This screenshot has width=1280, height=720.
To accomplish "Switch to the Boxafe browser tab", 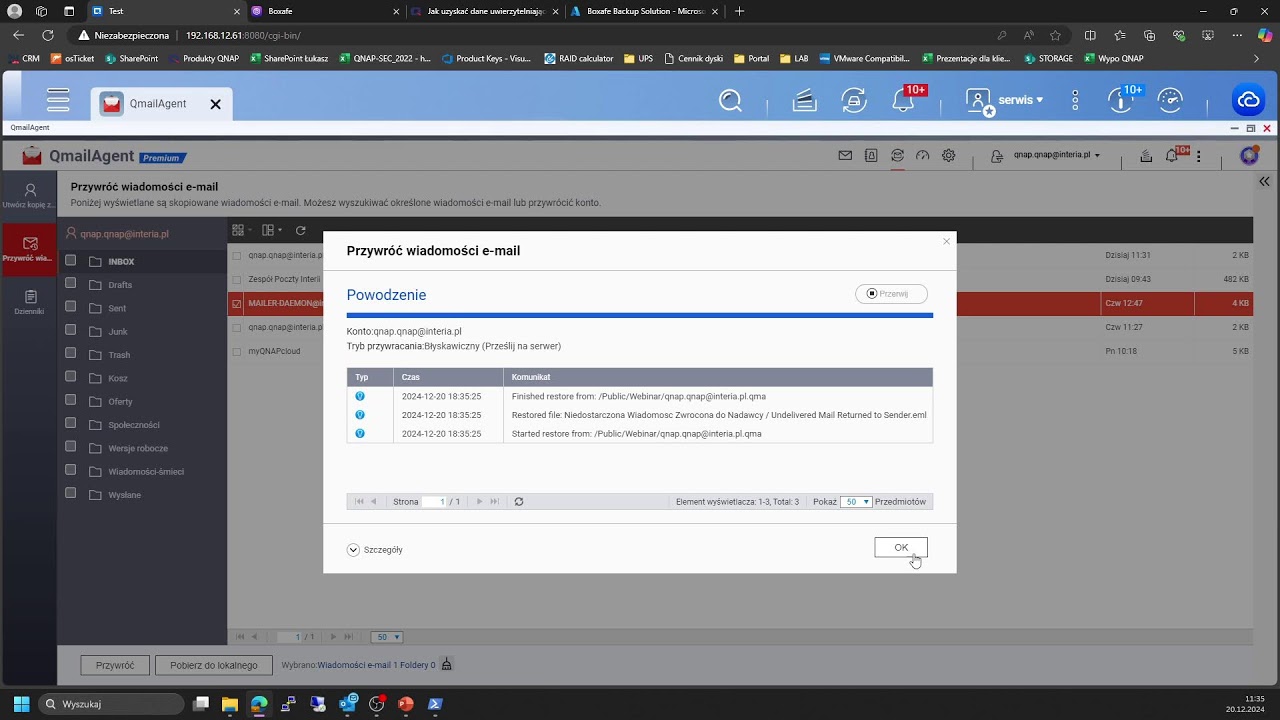I will click(x=325, y=11).
